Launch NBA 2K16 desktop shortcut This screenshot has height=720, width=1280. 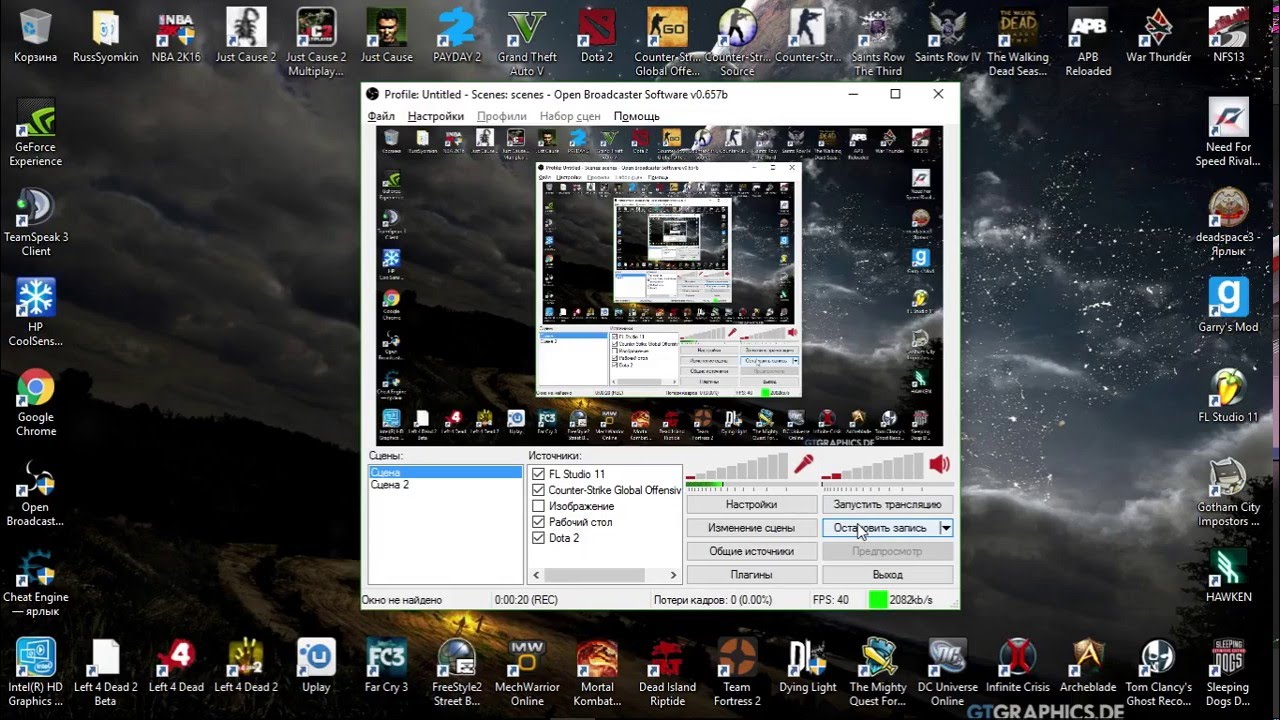[175, 36]
